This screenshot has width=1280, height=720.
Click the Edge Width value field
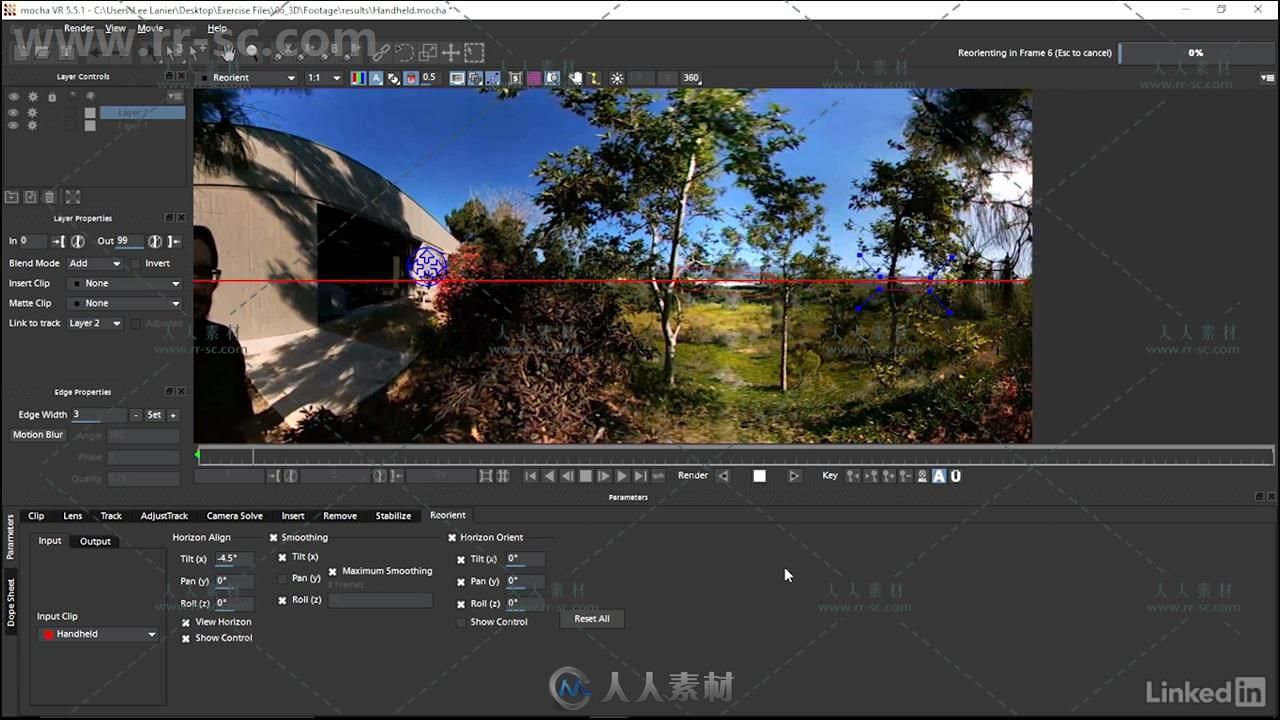point(98,415)
